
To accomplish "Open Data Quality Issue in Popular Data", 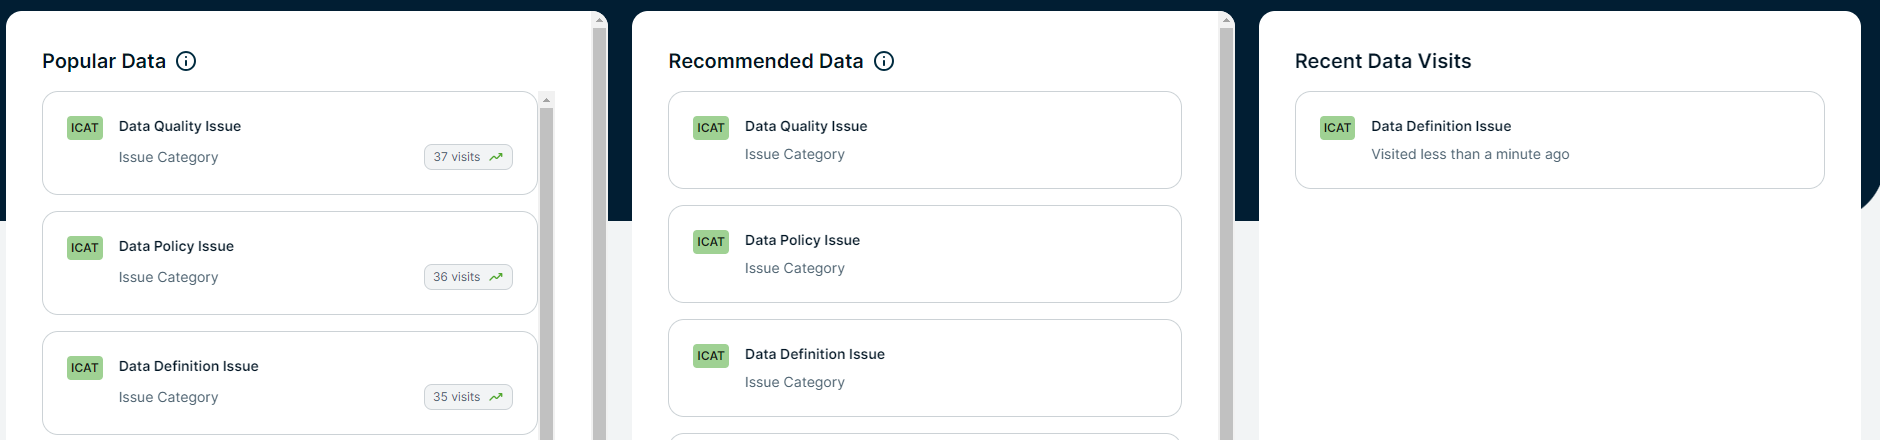I will click(180, 126).
